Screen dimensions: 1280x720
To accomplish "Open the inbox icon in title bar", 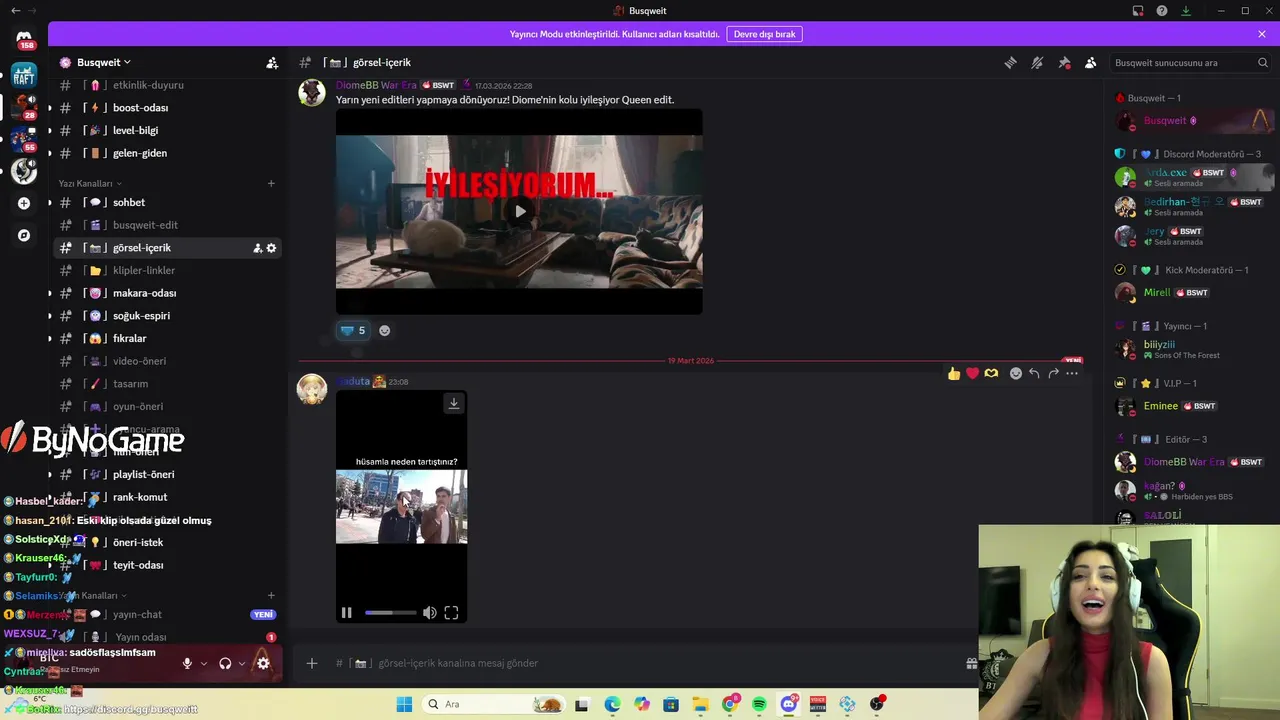I will (x=1138, y=11).
